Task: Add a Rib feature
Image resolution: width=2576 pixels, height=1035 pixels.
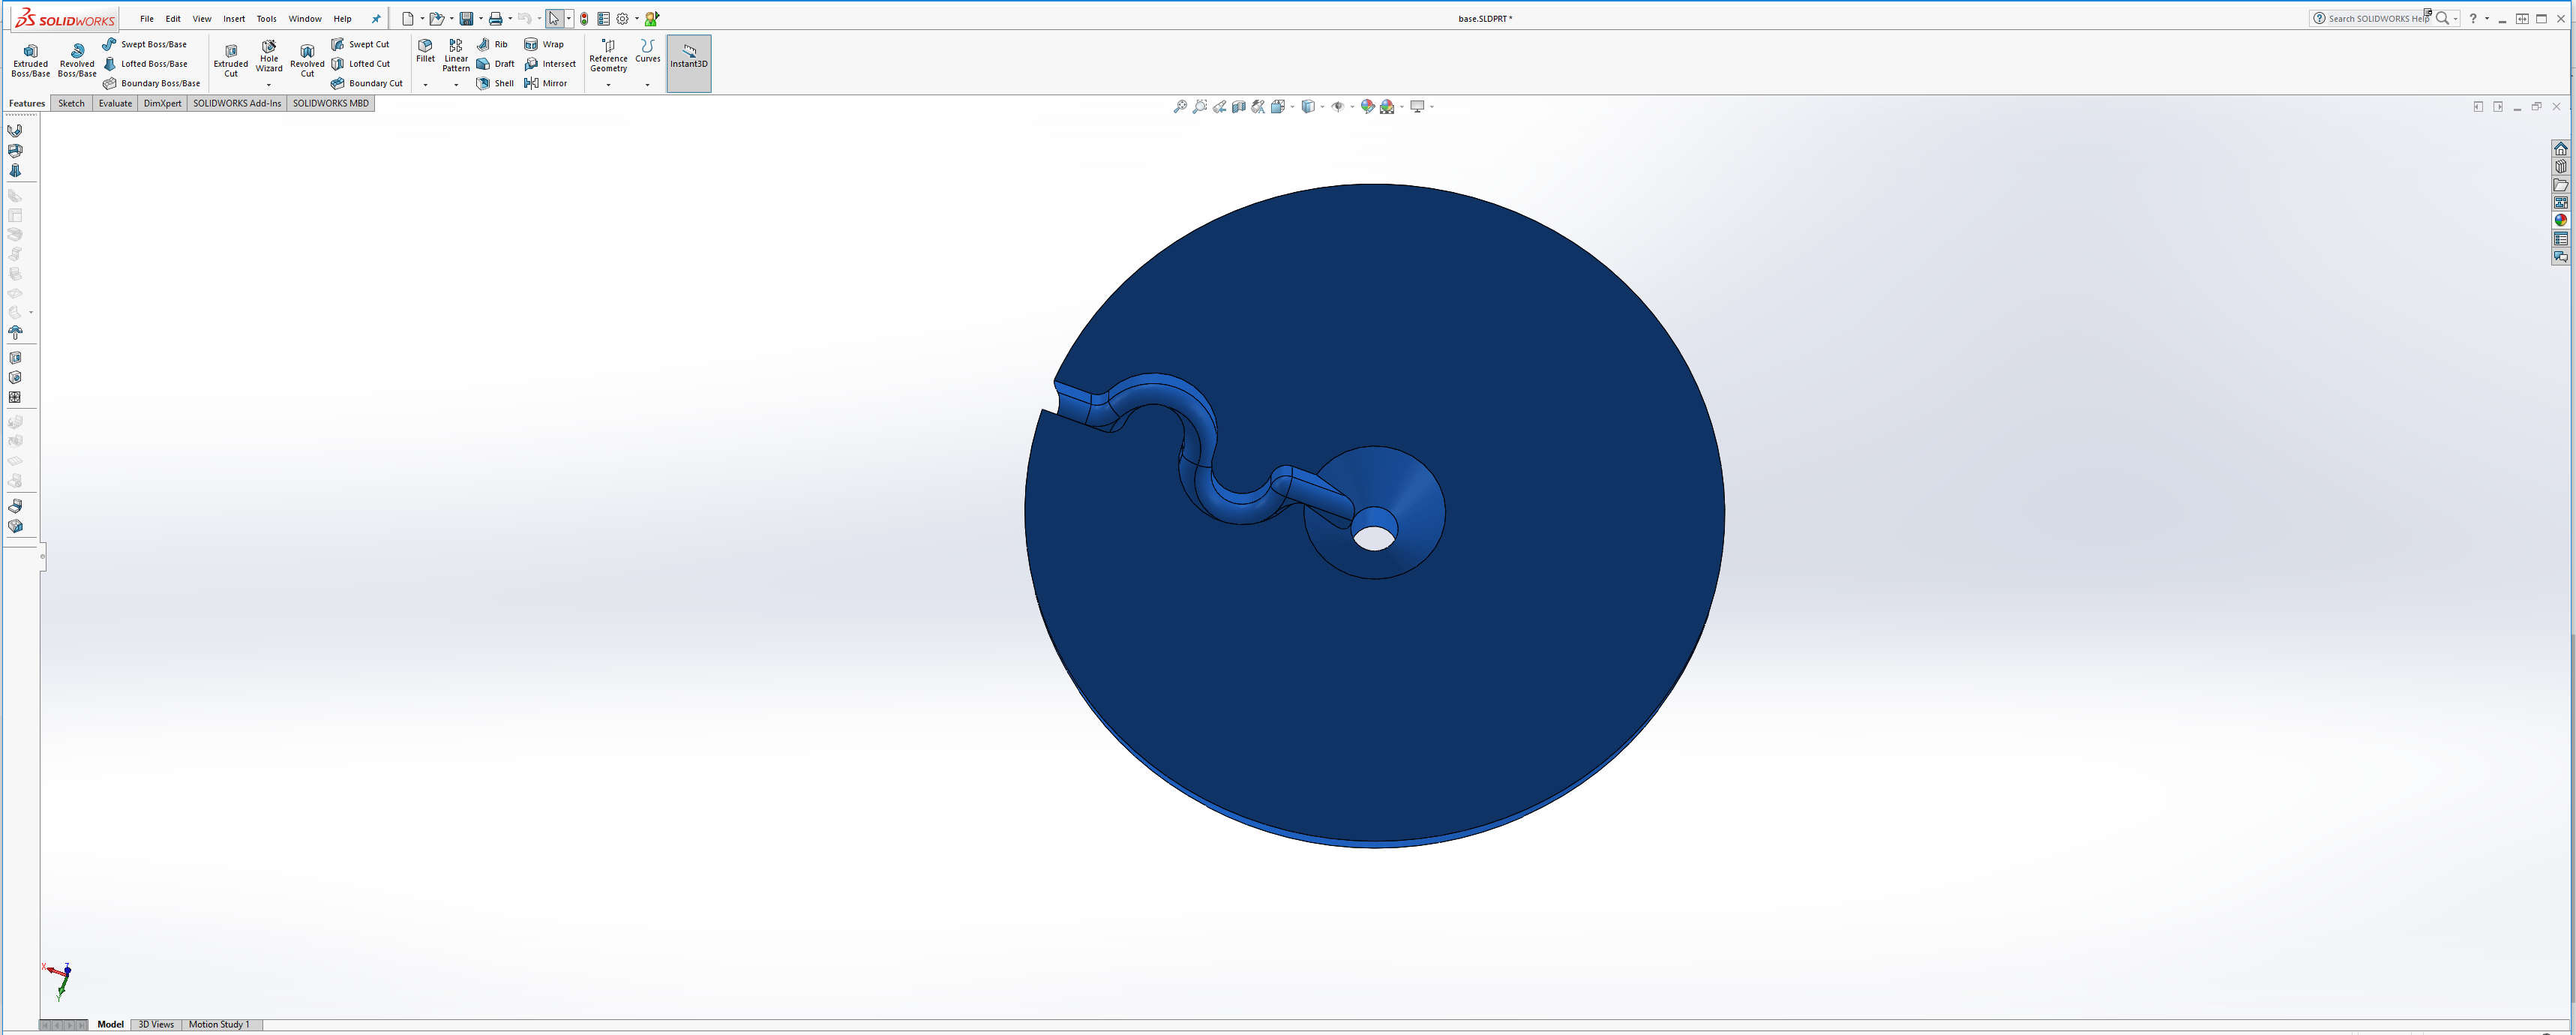Action: 492,44
